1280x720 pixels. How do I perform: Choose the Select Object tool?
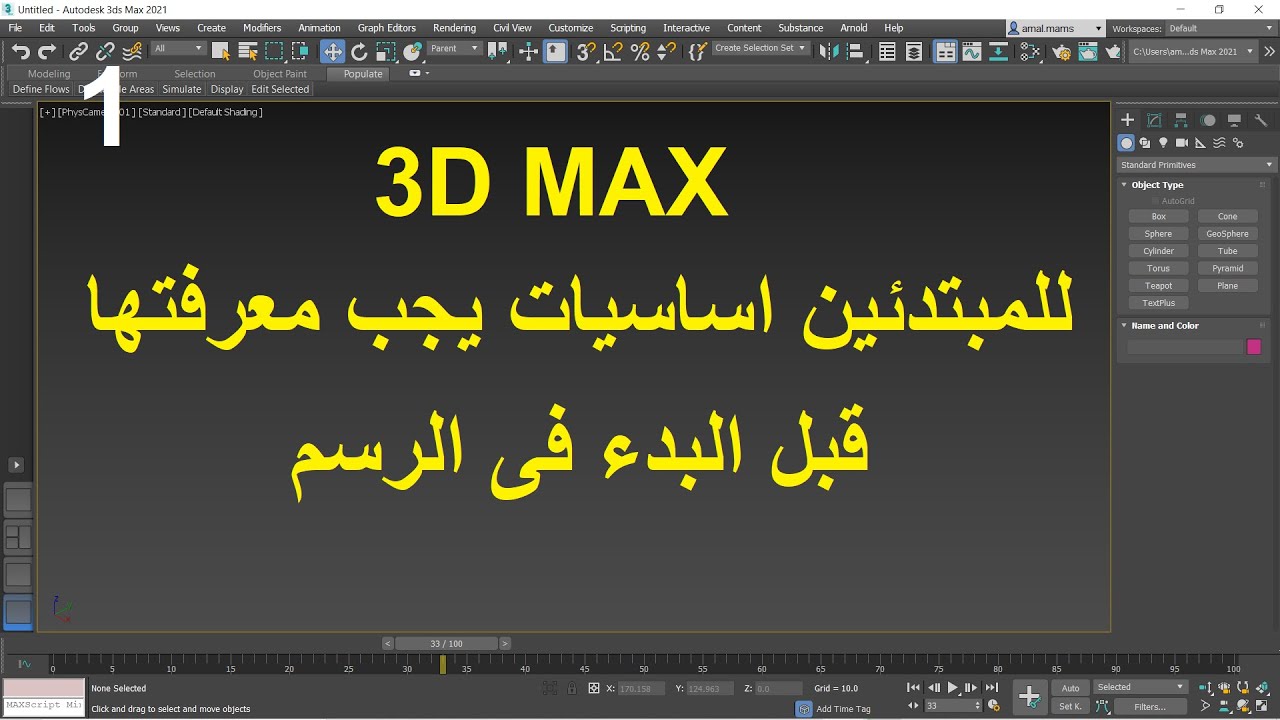tap(221, 52)
